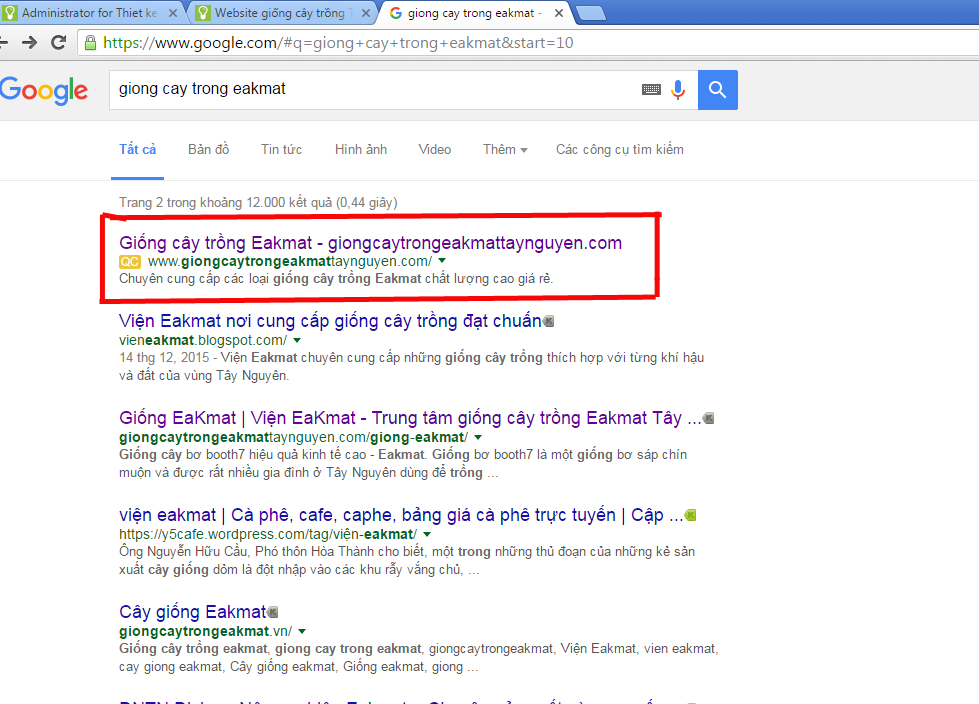Screen dimensions: 979x704
Task: Expand dropdown arrow next to vieneakmat.blogspot.com
Action: click(297, 341)
